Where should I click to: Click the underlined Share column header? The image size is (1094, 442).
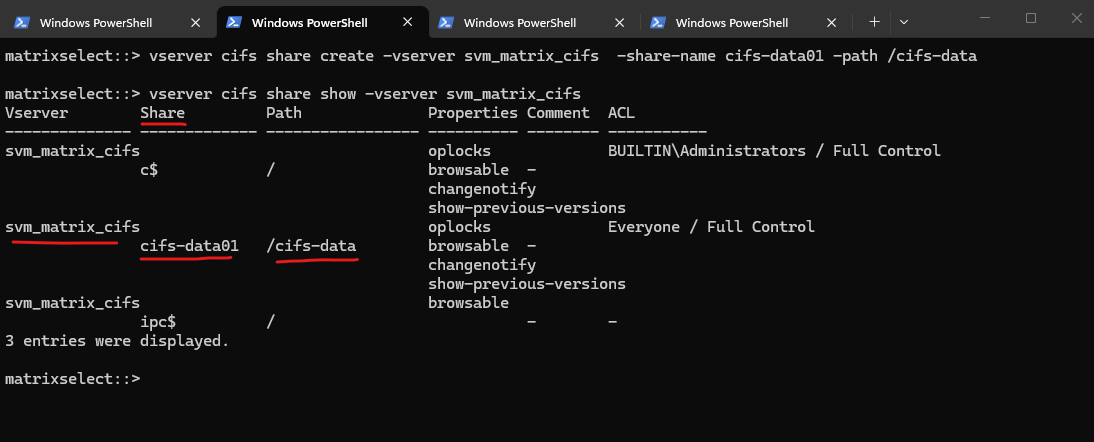click(163, 113)
